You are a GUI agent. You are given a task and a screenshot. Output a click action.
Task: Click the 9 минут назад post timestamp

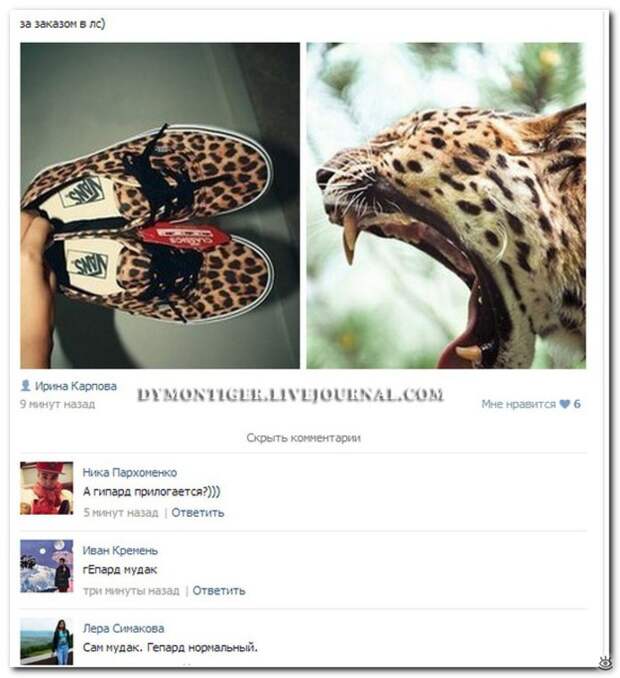[58, 404]
